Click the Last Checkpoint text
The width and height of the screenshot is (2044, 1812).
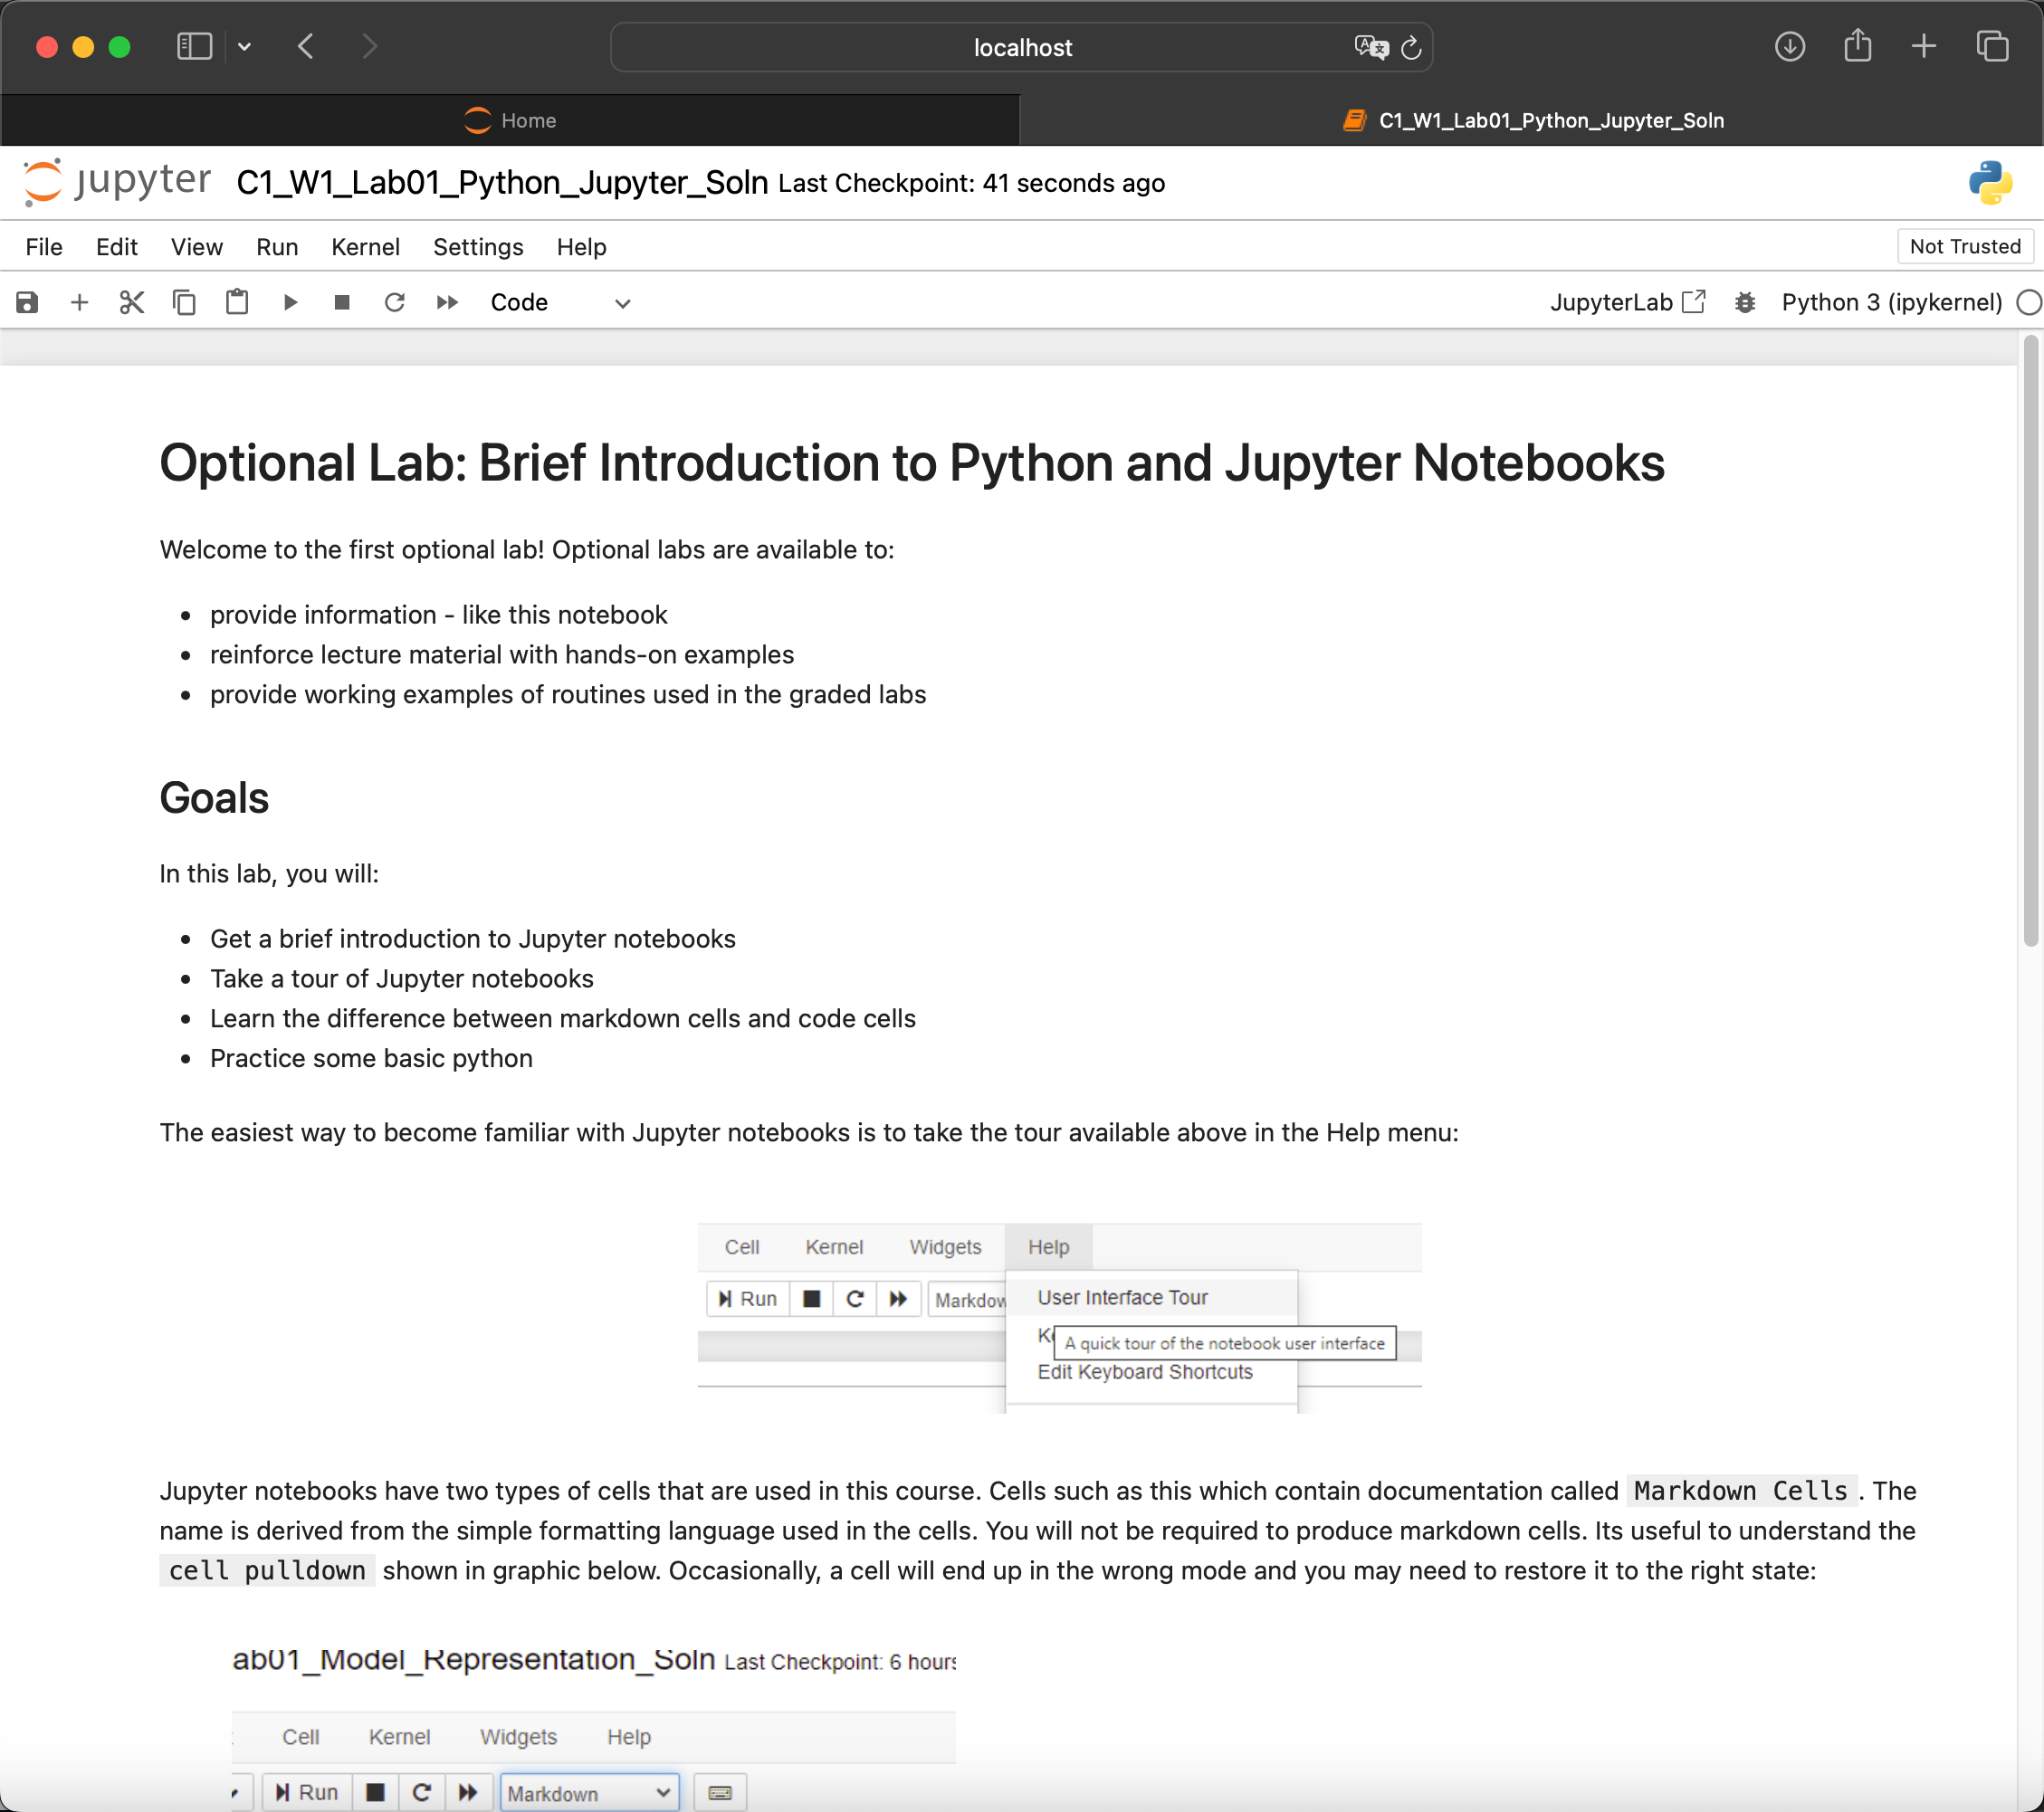(971, 184)
